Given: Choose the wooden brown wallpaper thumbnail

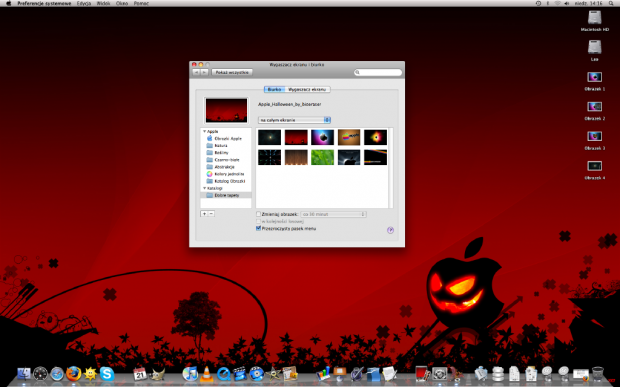Looking at the screenshot, I should (x=296, y=157).
